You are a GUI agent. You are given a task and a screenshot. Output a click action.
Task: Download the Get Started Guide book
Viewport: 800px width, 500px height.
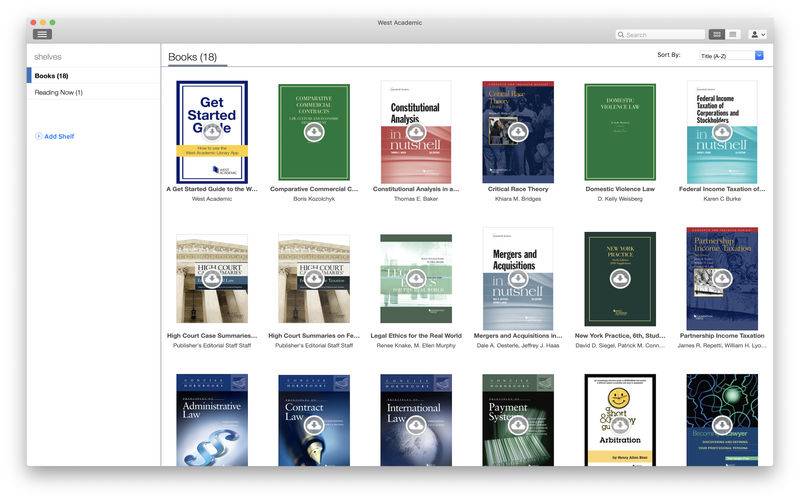[x=212, y=132]
